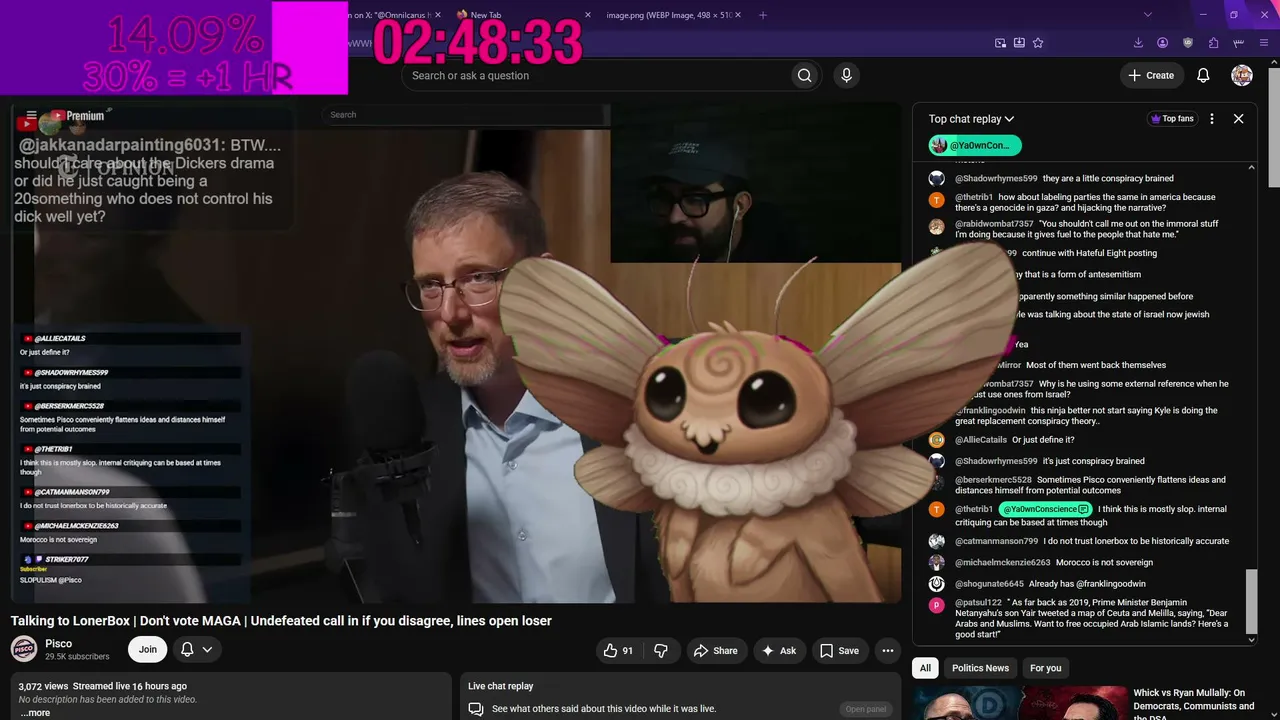Open the pinned @Ya0wnCon... chat chip

pos(975,145)
